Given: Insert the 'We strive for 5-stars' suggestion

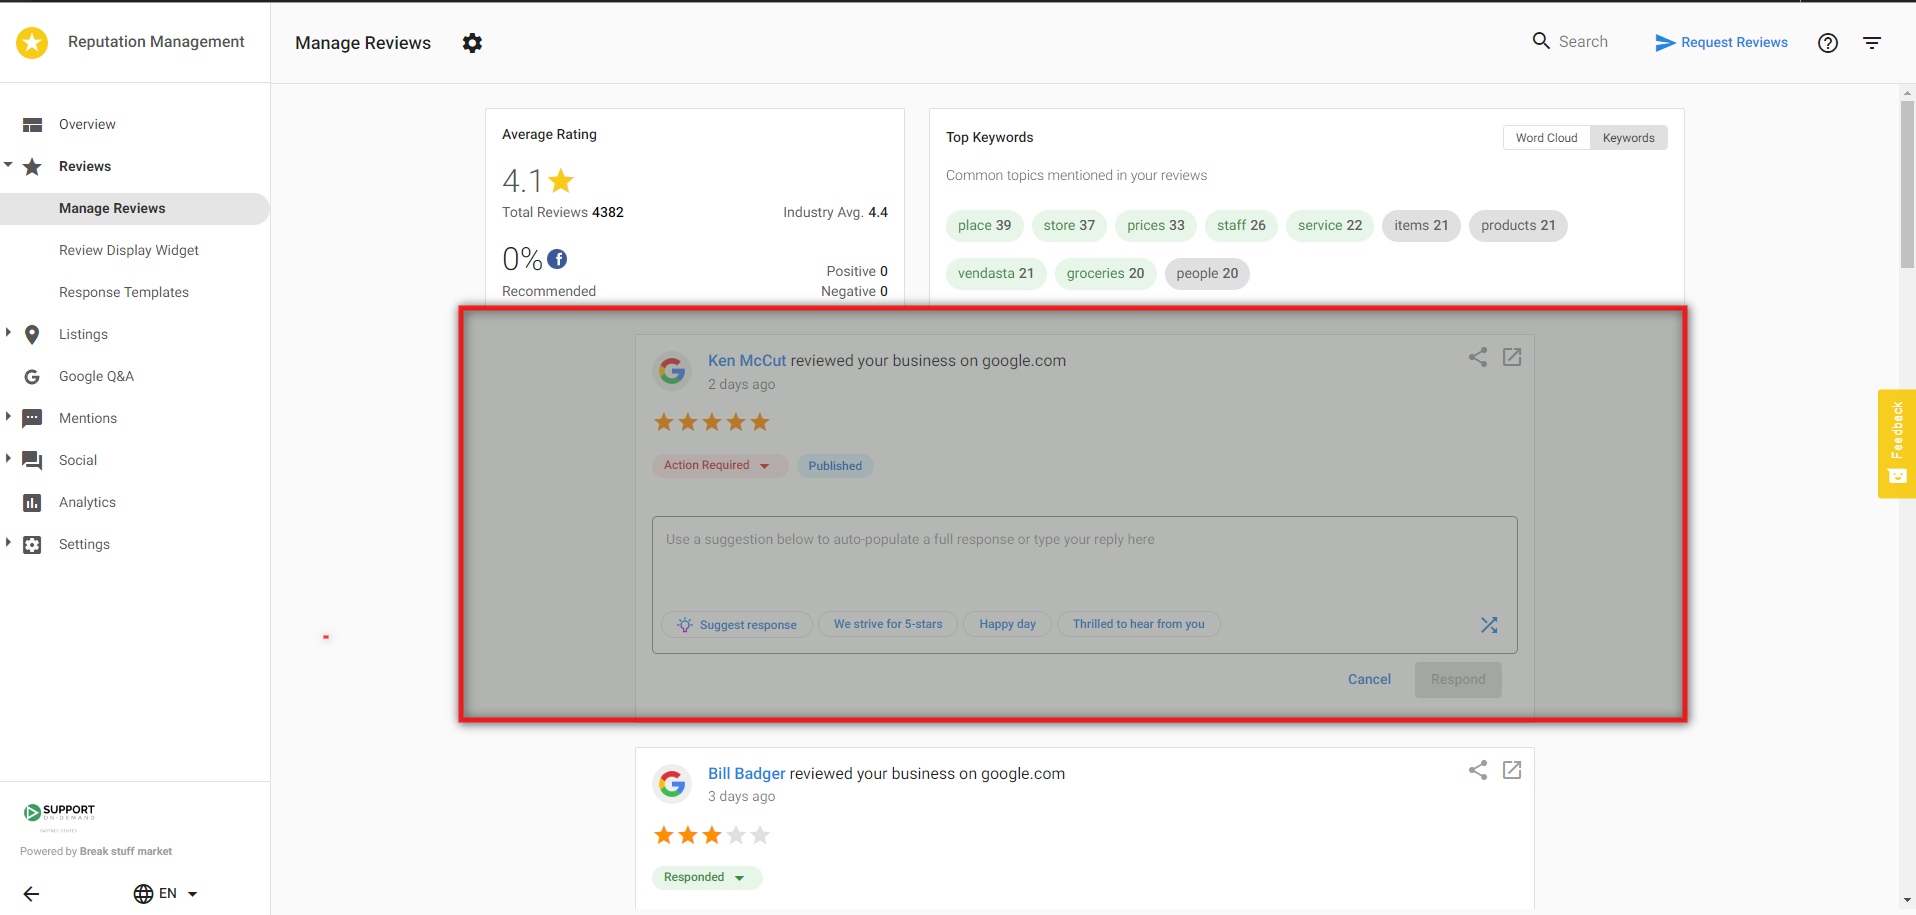Looking at the screenshot, I should pos(887,623).
